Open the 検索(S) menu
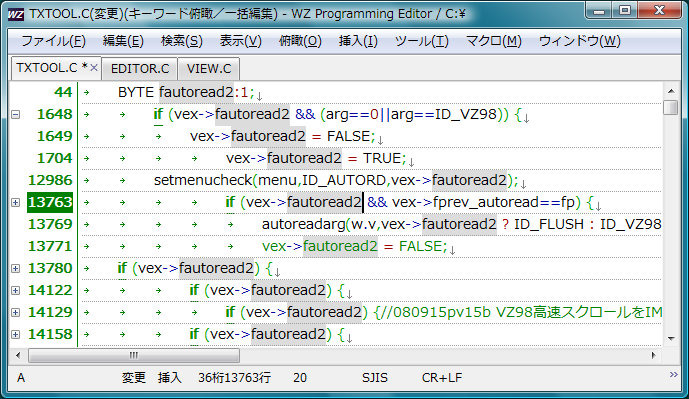The height and width of the screenshot is (399, 689). (181, 41)
